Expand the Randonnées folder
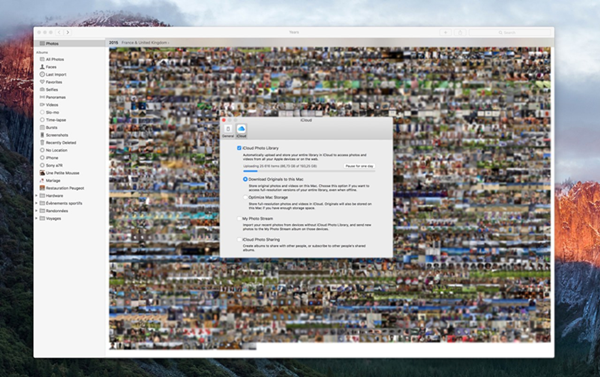Image resolution: width=600 pixels, height=377 pixels. click(37, 211)
